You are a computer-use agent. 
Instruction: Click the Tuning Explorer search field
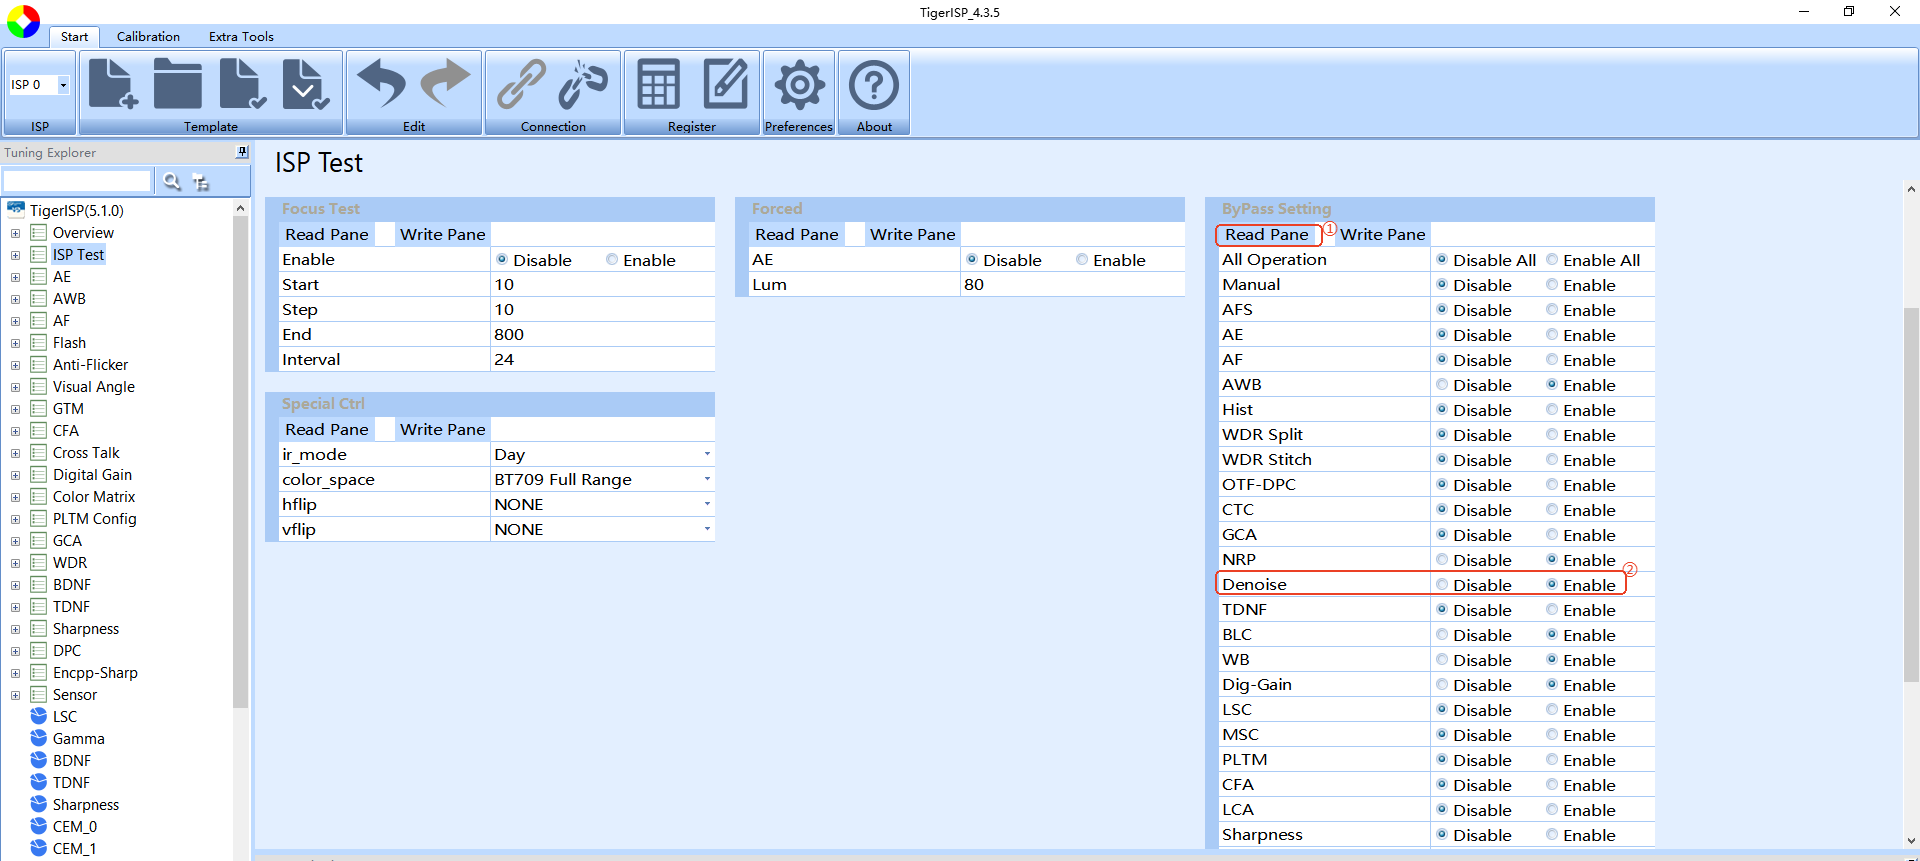(77, 181)
